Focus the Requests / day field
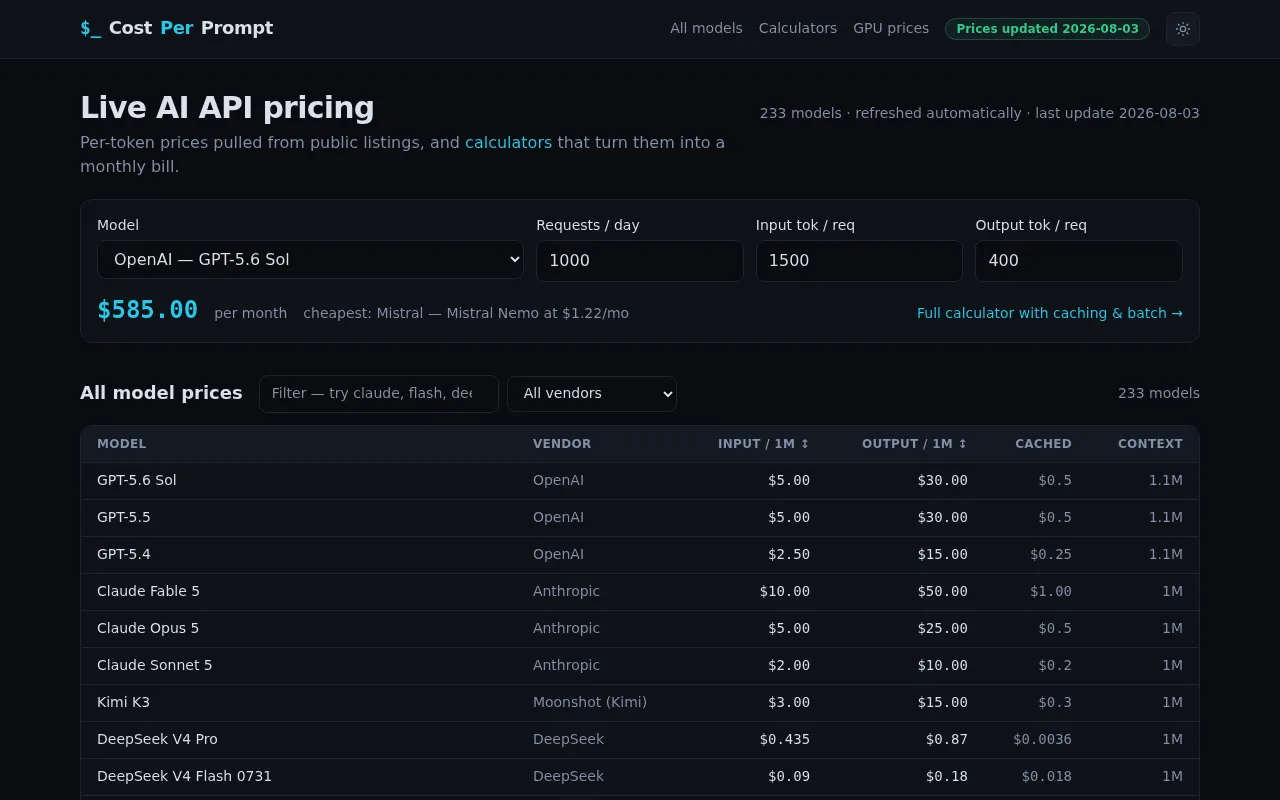 coord(640,260)
